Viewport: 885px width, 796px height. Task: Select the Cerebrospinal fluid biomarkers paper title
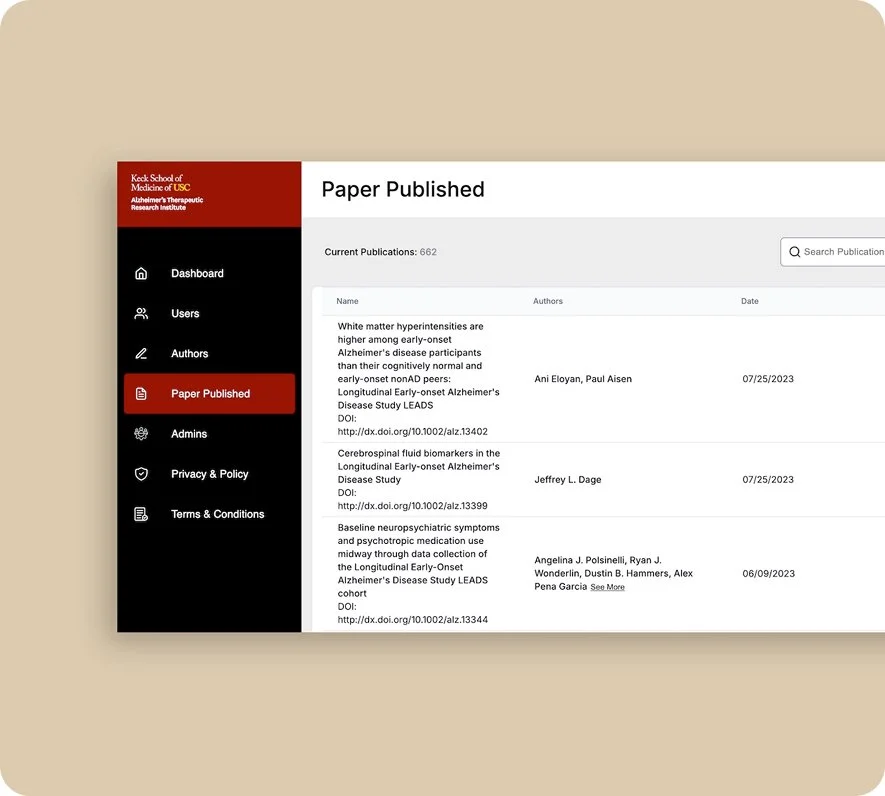419,466
